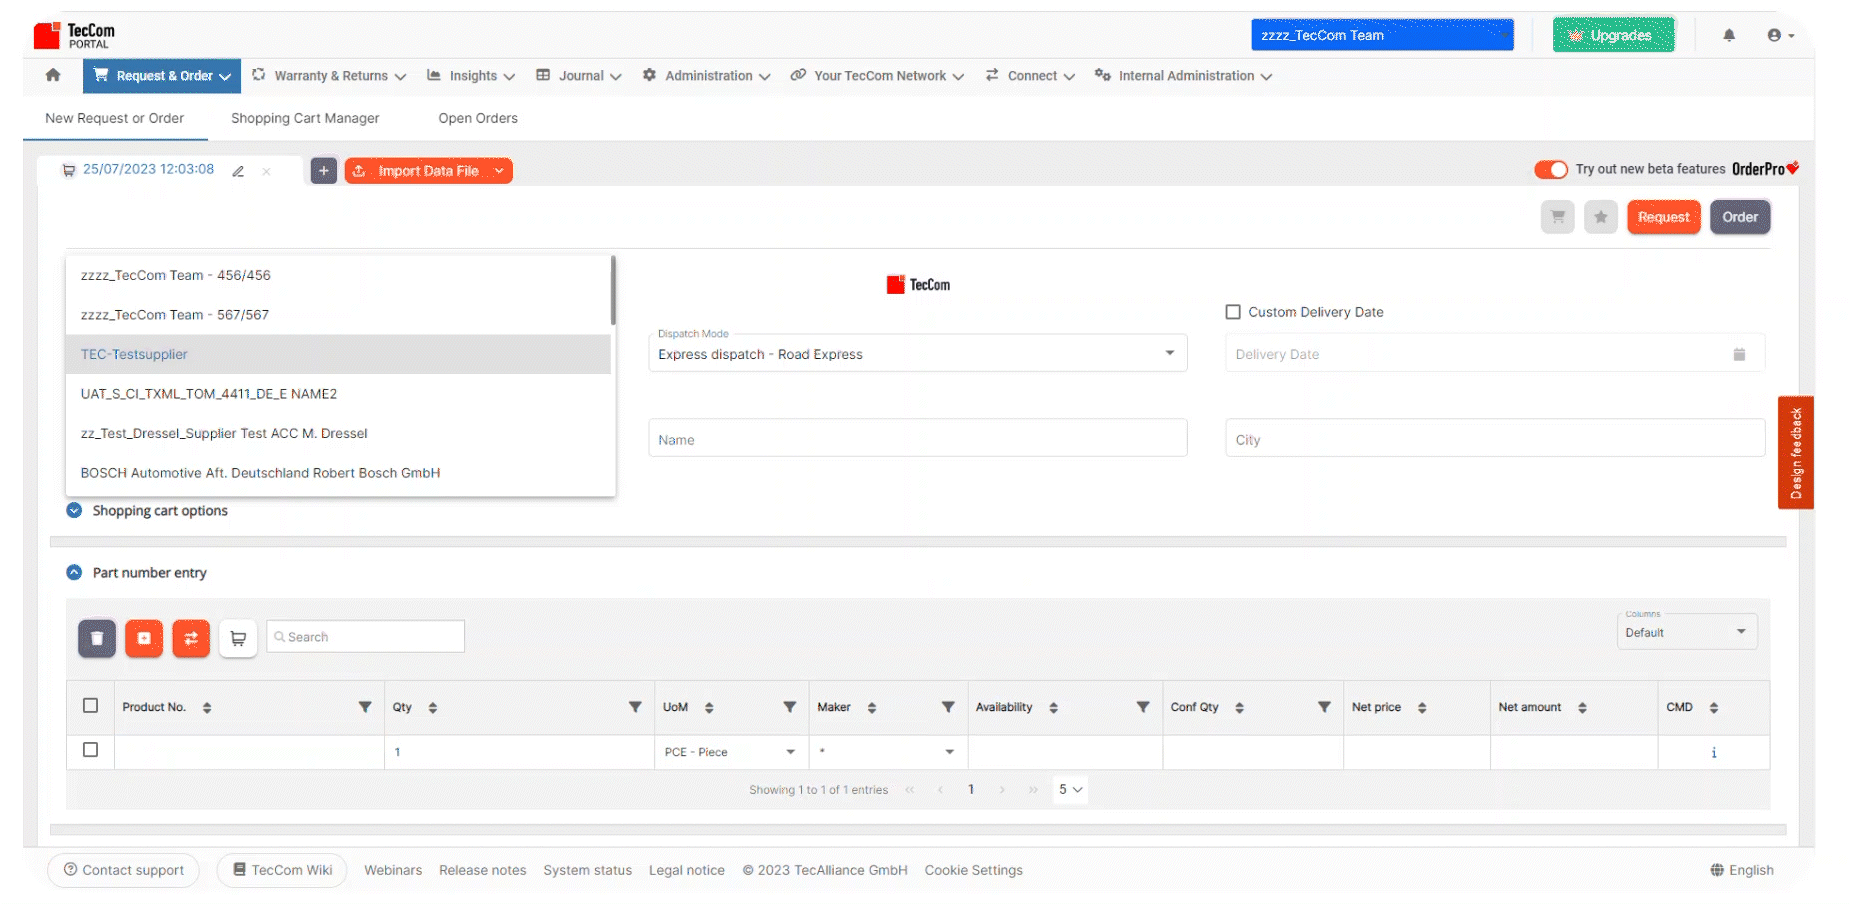Click the filter icon in Product No. column

(365, 707)
